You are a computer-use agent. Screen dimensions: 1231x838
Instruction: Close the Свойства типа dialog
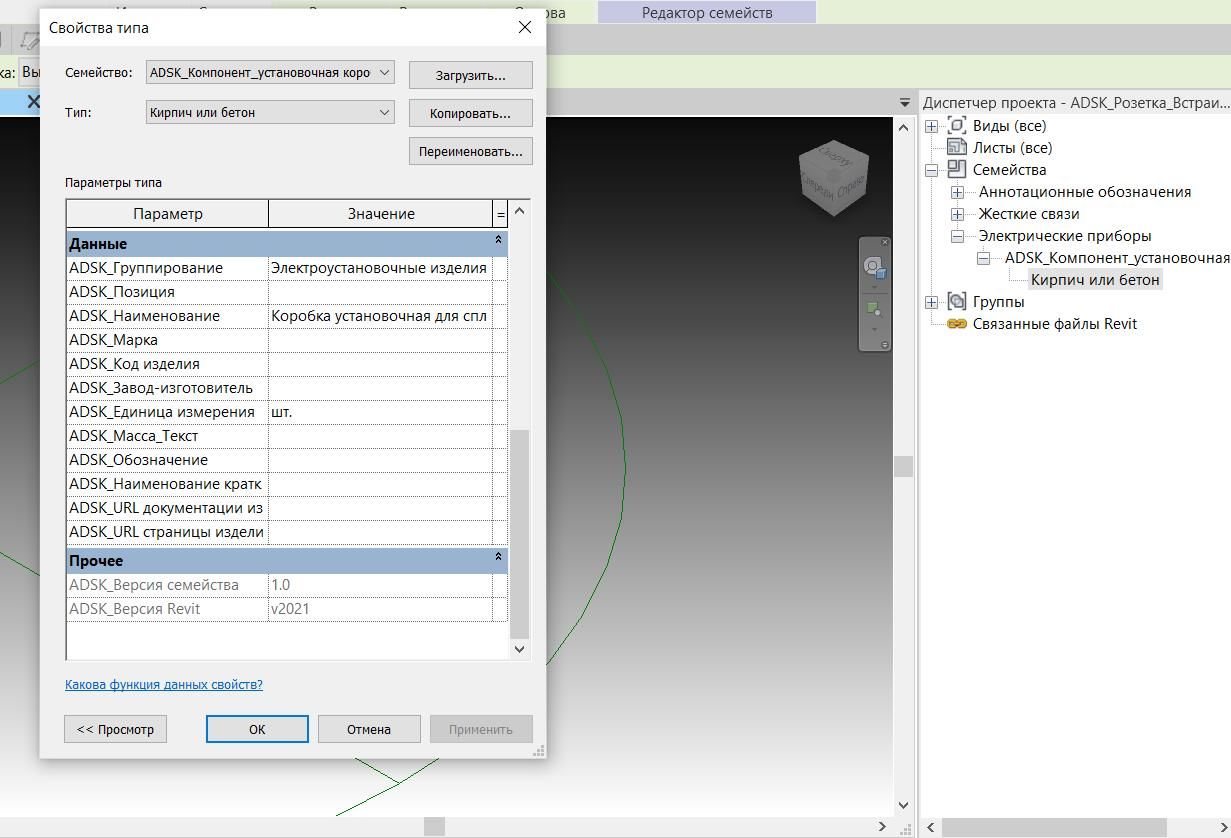click(525, 27)
